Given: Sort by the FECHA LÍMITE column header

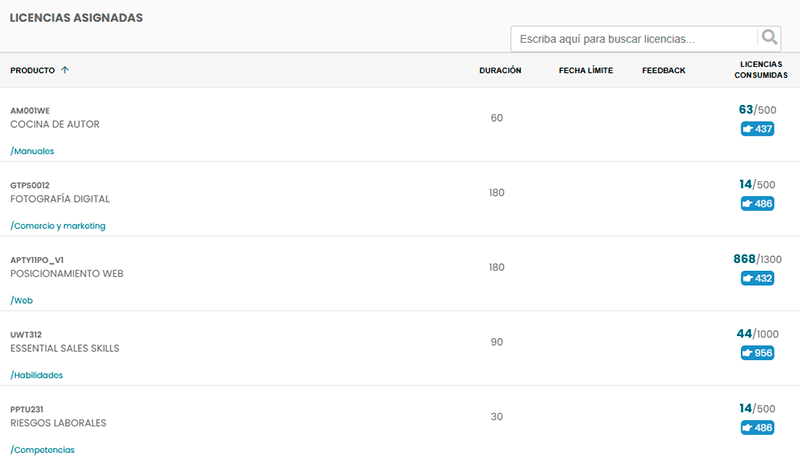Looking at the screenshot, I should tap(586, 70).
